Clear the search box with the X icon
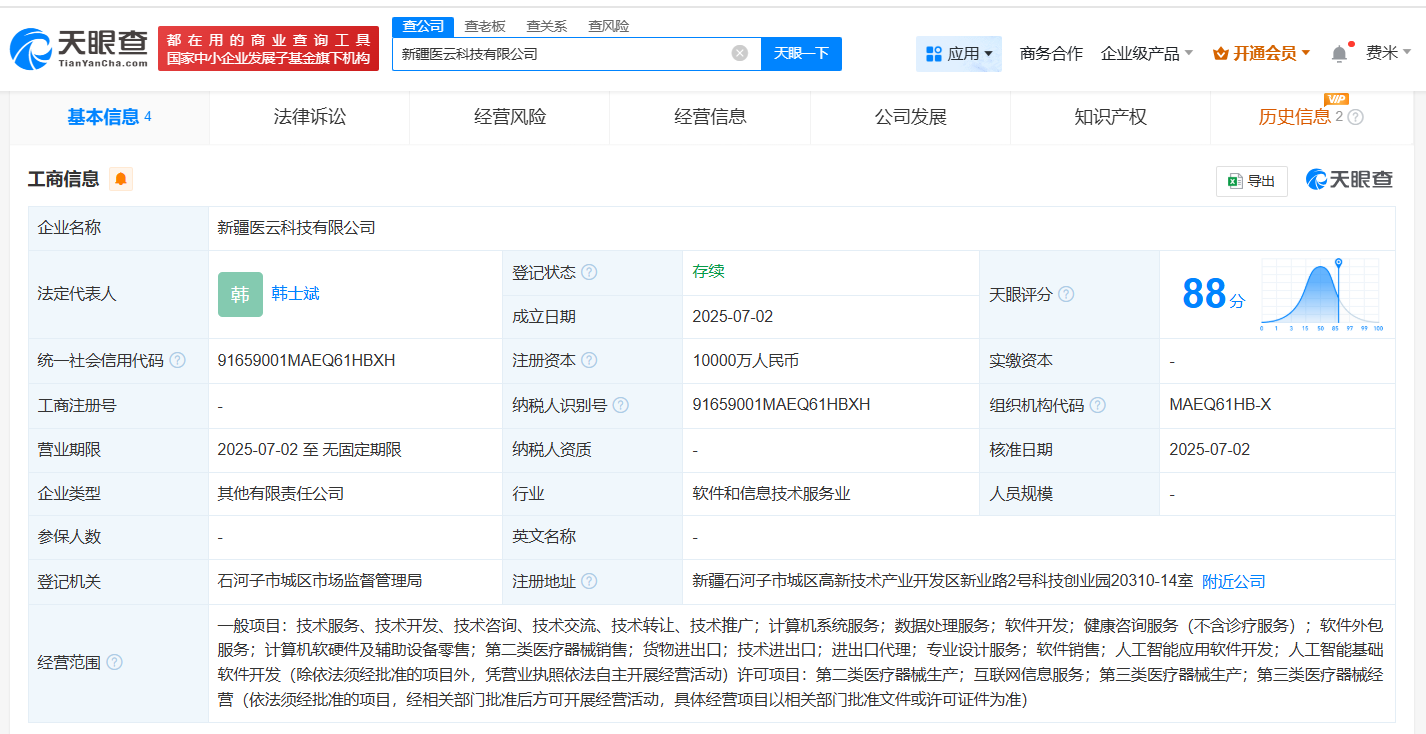 (739, 54)
